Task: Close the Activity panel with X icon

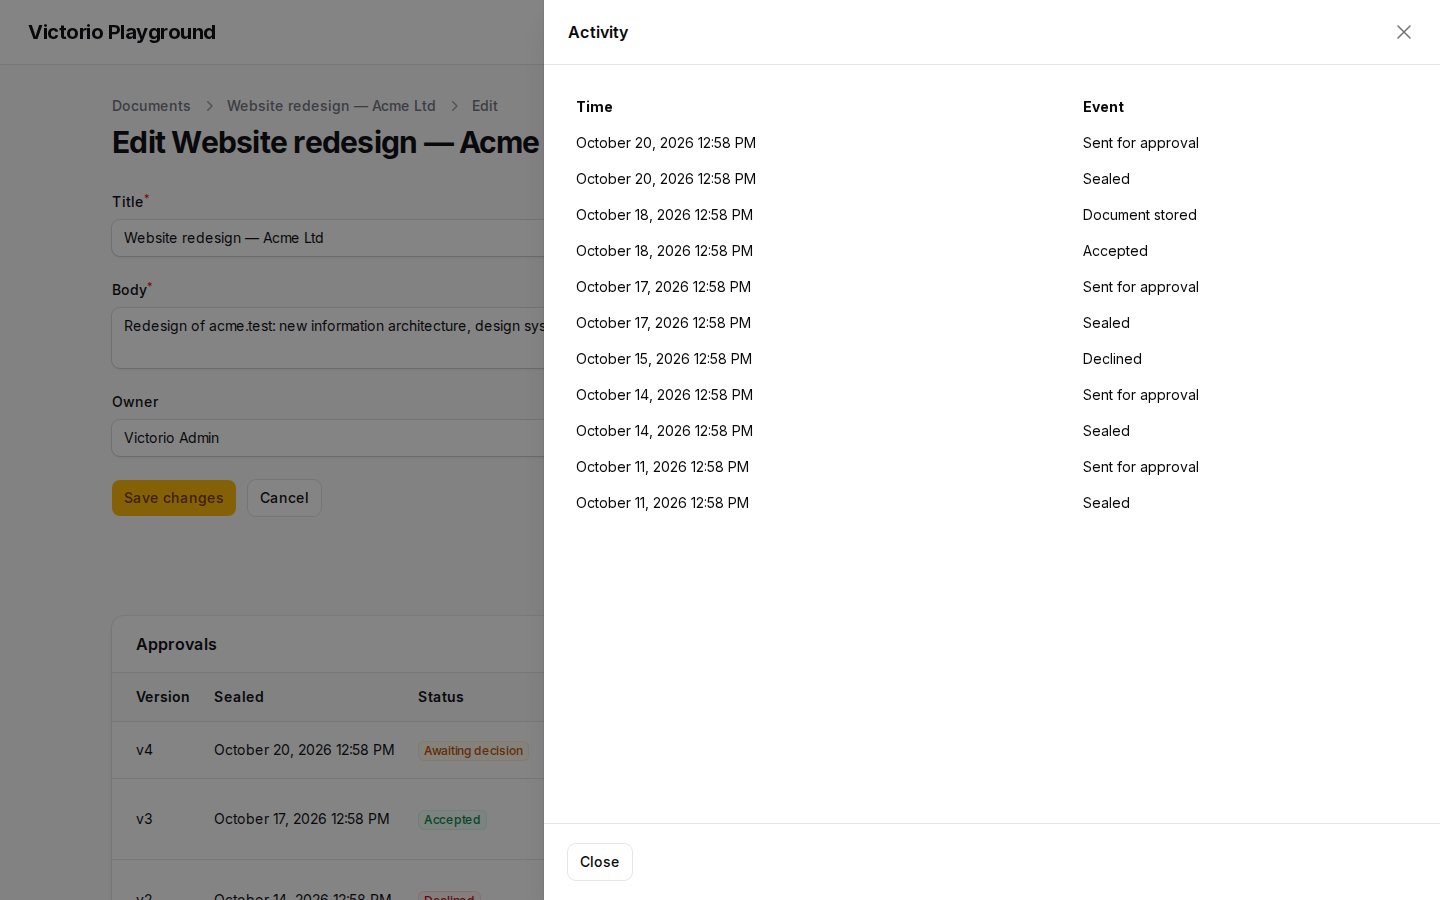Action: 1404,32
